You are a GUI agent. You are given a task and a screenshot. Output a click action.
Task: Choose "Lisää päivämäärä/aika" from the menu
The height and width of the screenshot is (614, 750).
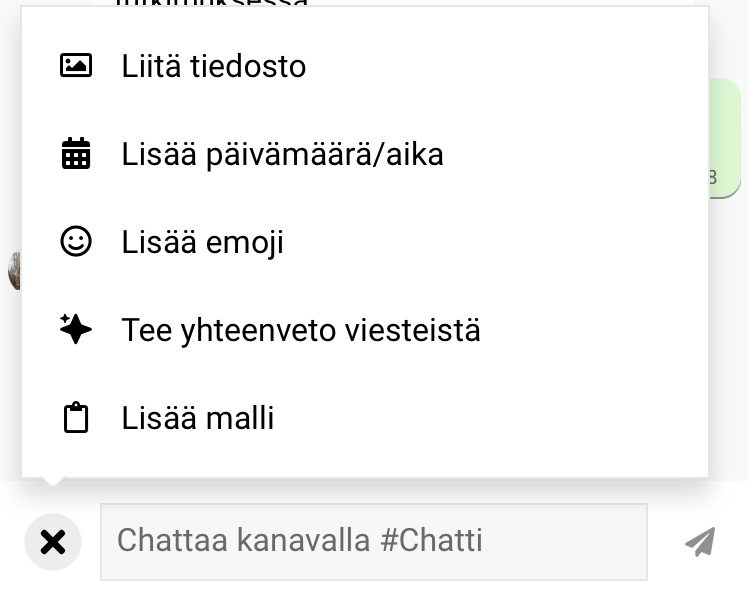pyautogui.click(x=282, y=154)
